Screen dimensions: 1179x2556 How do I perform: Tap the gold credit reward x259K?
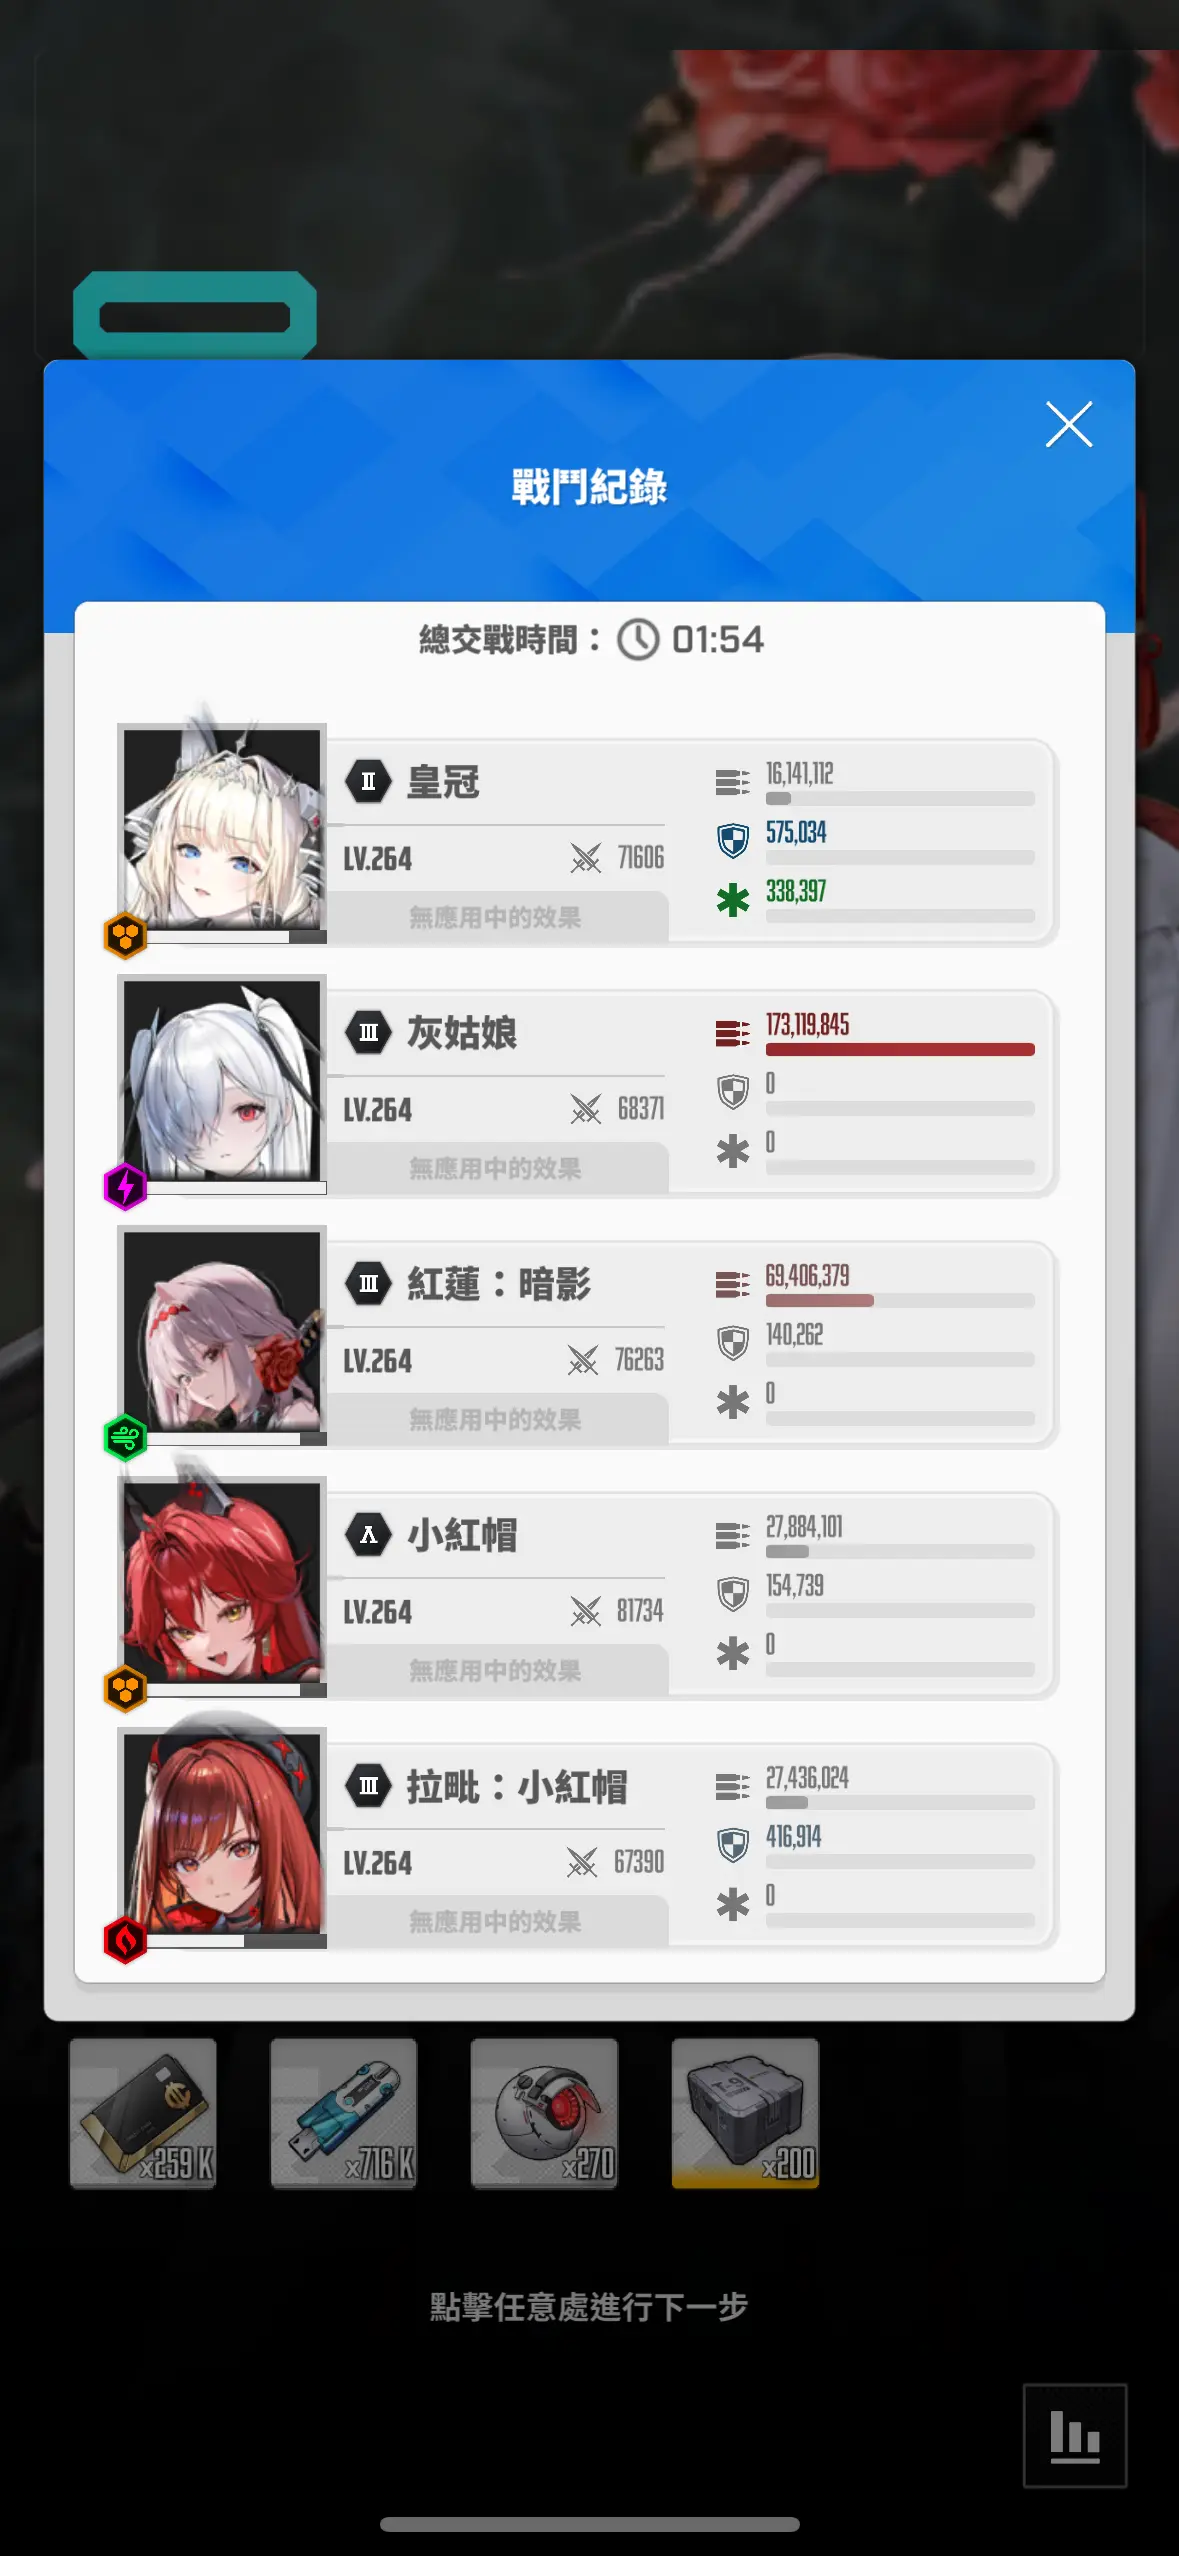(x=143, y=2113)
